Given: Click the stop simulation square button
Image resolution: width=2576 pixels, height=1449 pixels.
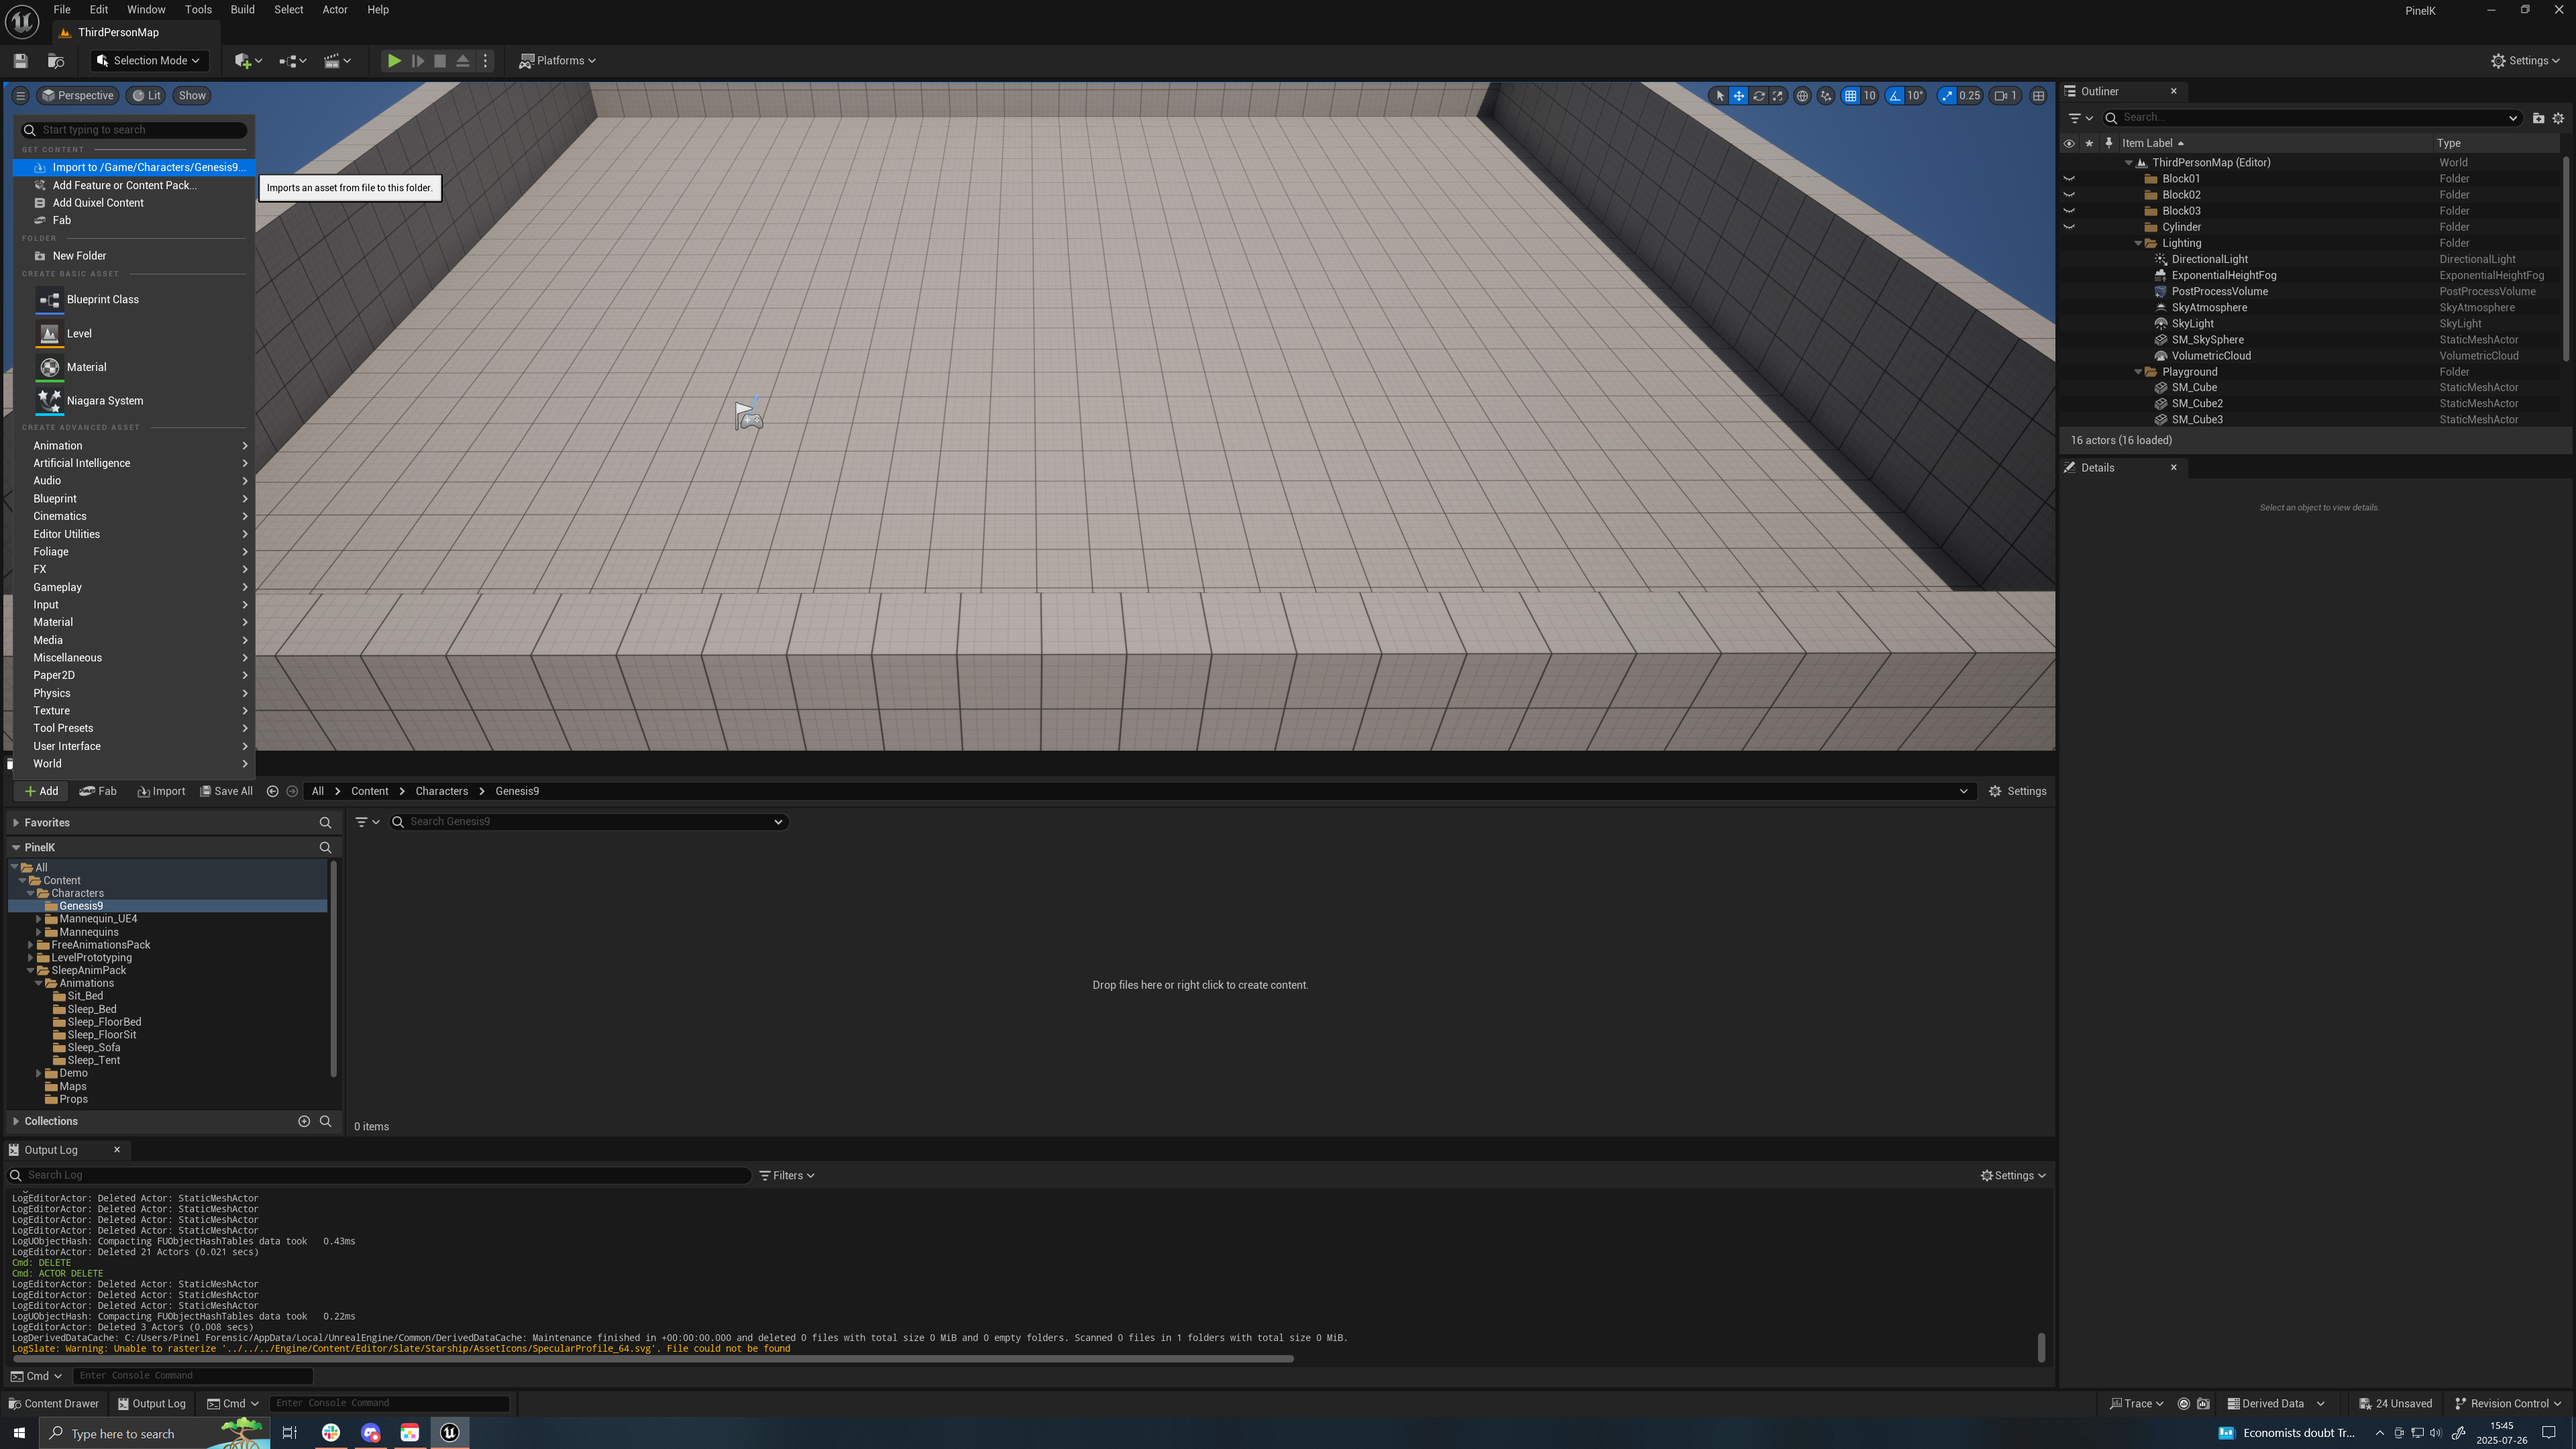Looking at the screenshot, I should [x=440, y=61].
